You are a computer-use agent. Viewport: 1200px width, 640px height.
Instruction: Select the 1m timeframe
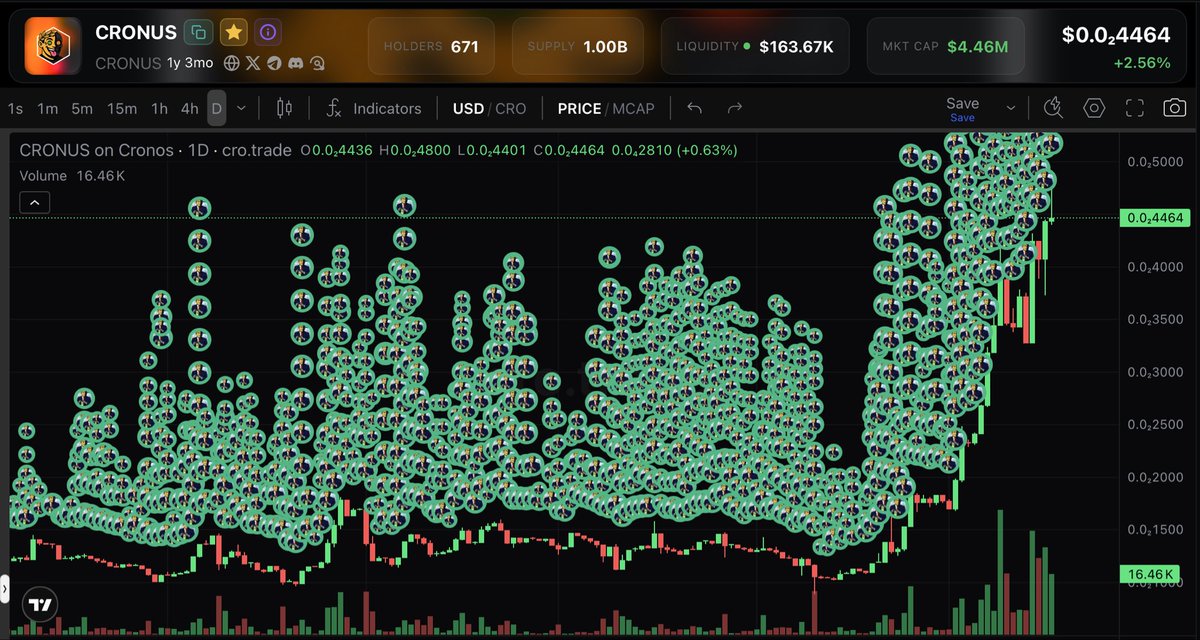(47, 108)
